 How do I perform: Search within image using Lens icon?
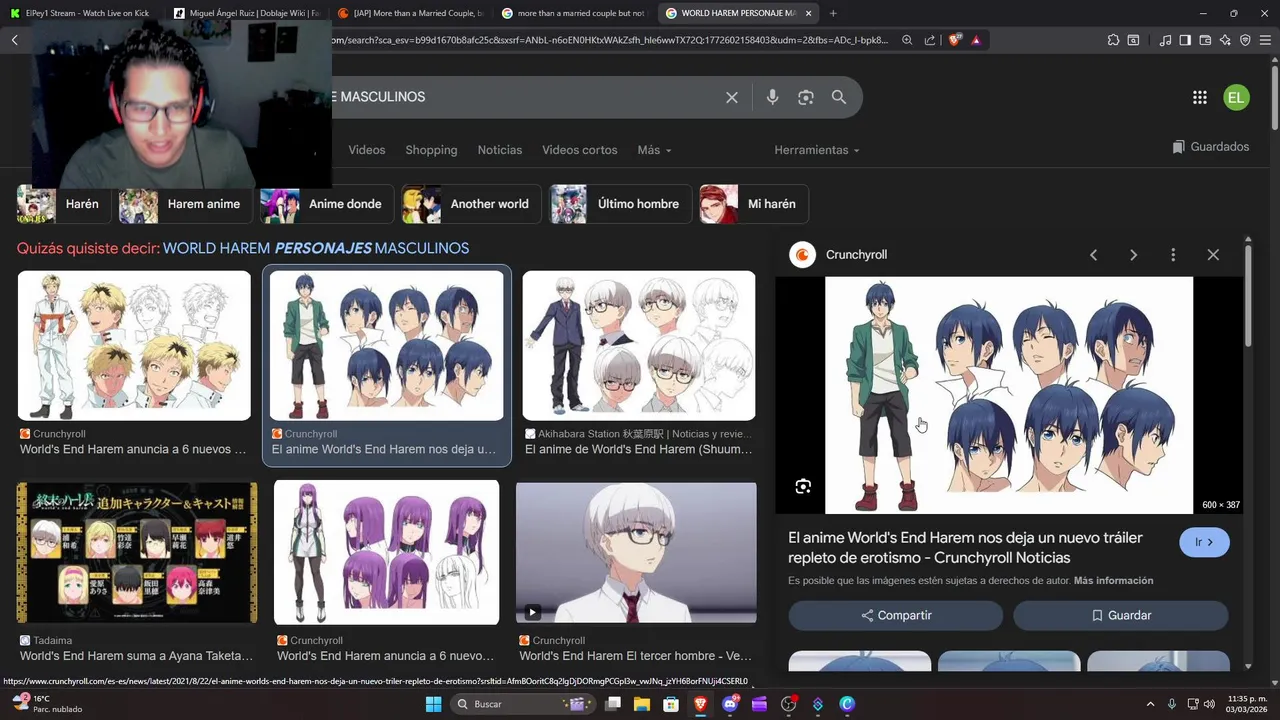coord(803,487)
